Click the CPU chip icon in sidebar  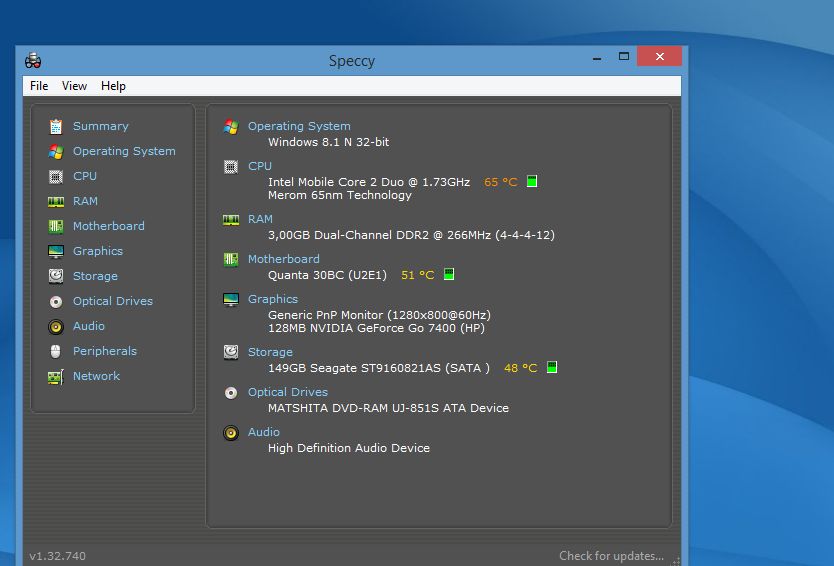click(56, 177)
